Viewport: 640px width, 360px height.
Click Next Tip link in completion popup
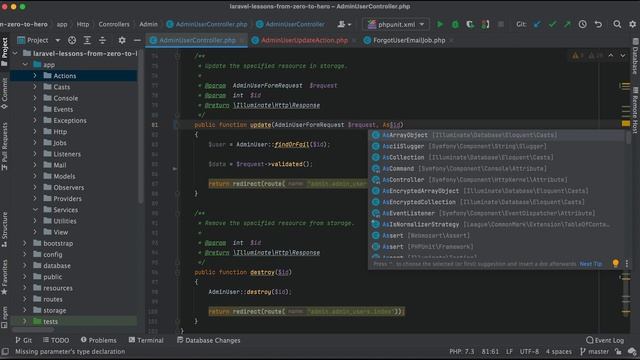click(x=591, y=264)
